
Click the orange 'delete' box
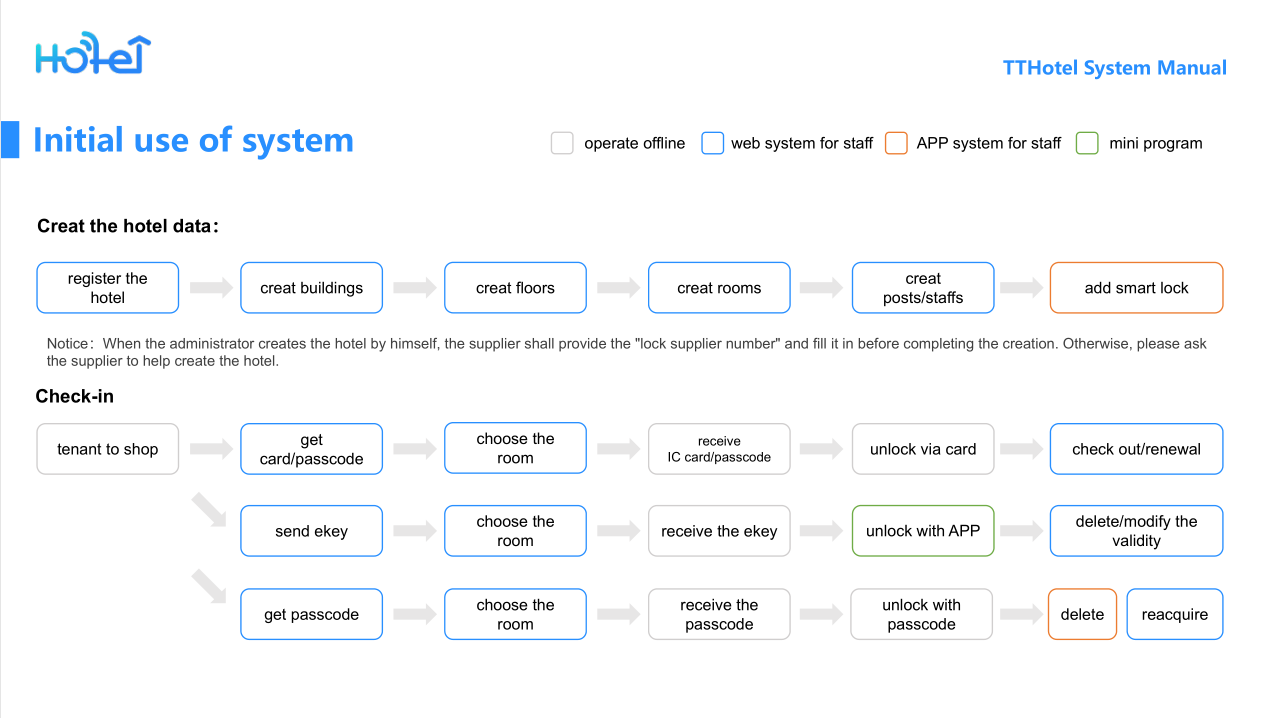pyautogui.click(x=1082, y=614)
